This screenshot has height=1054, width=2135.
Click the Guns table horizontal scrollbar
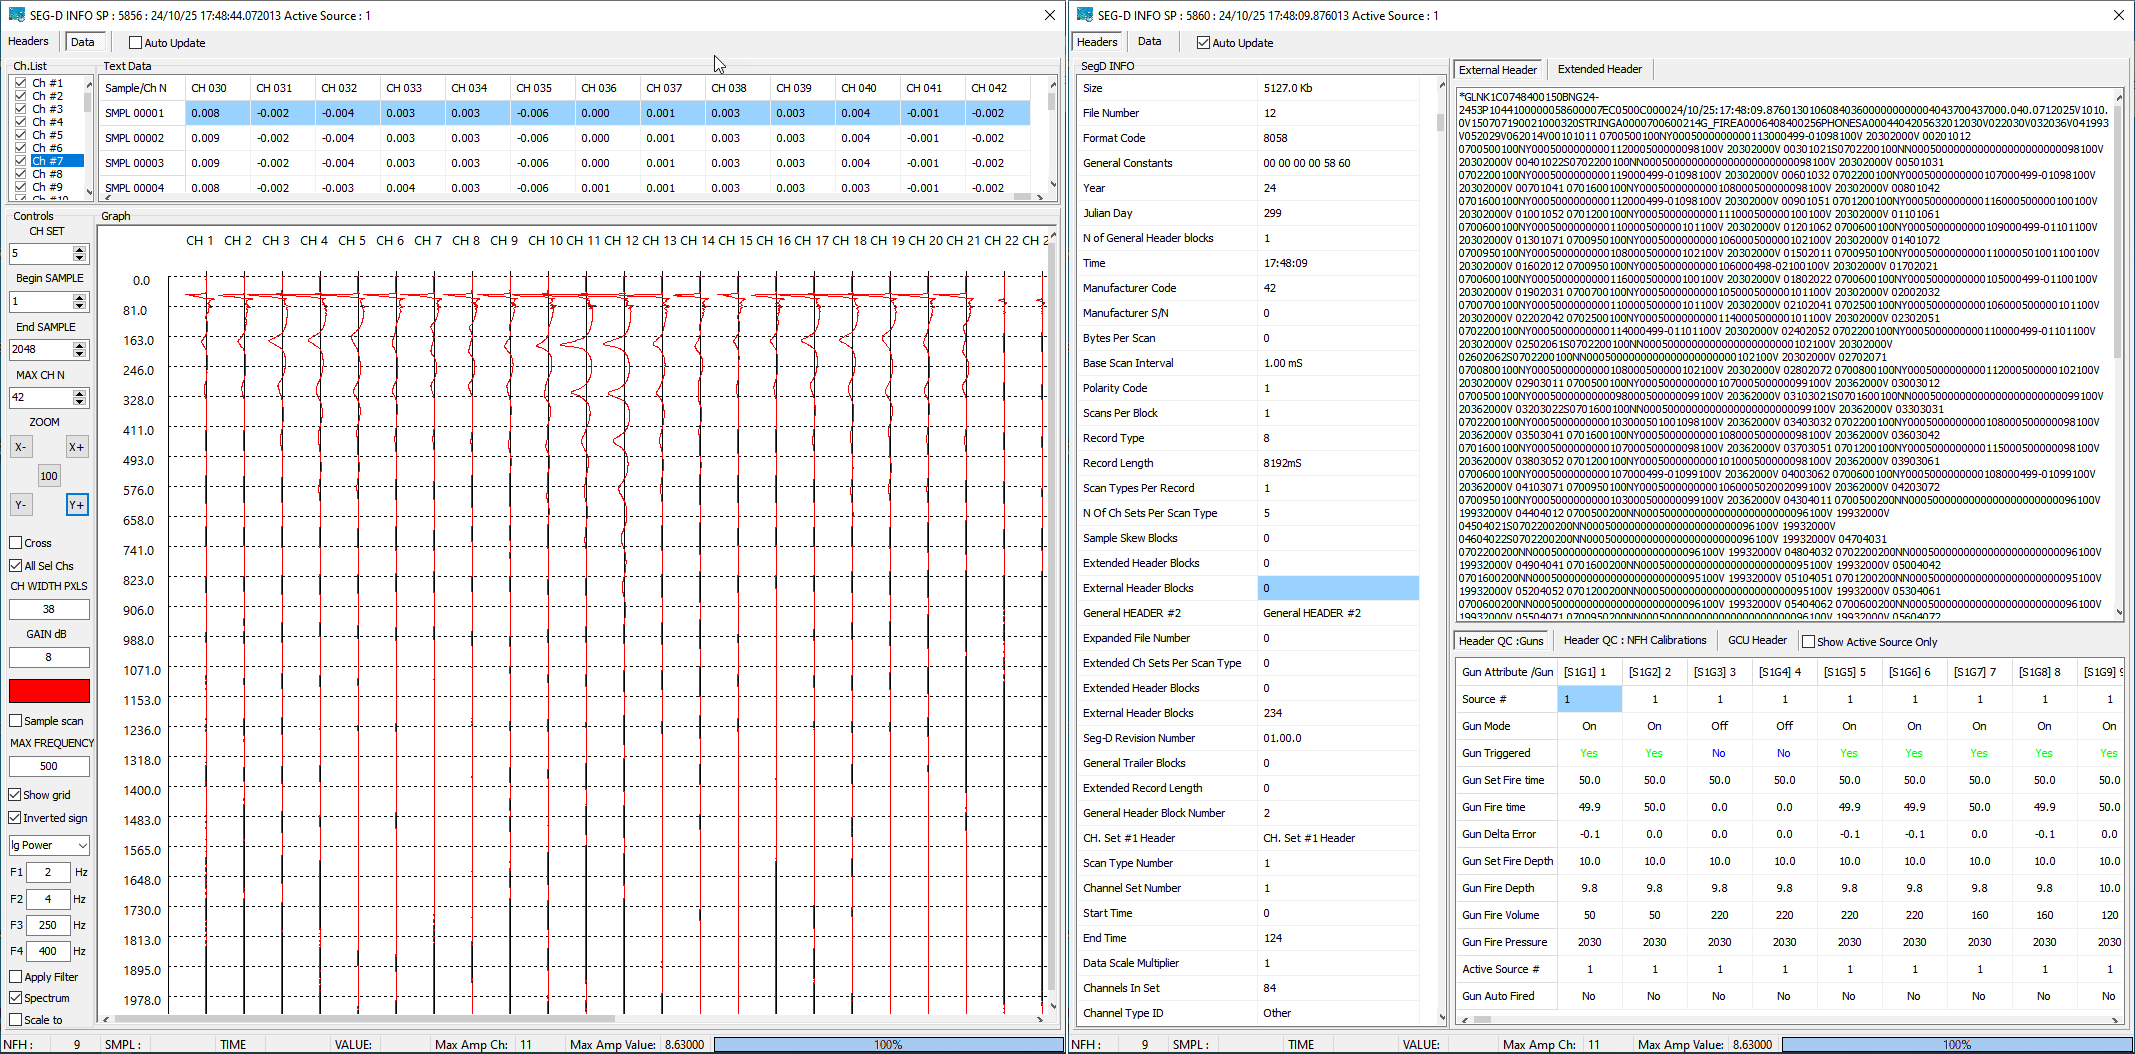(x=1789, y=1020)
